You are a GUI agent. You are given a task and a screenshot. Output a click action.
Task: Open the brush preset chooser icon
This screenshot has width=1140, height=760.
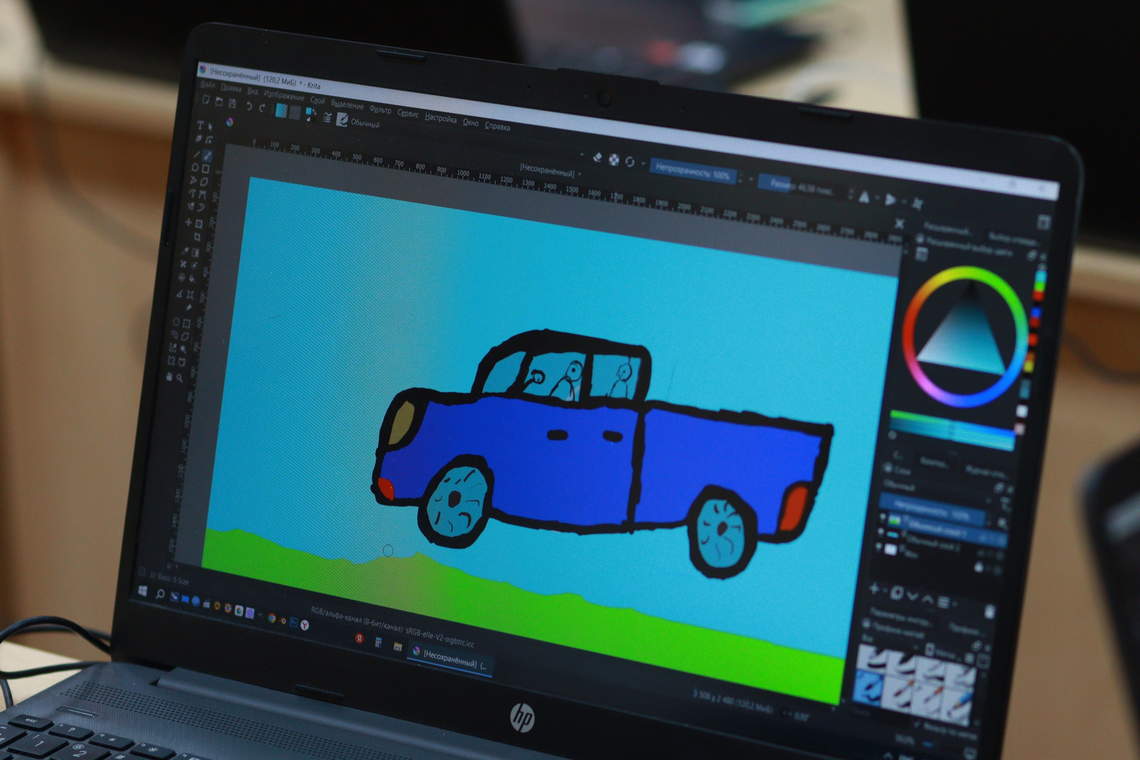(342, 120)
